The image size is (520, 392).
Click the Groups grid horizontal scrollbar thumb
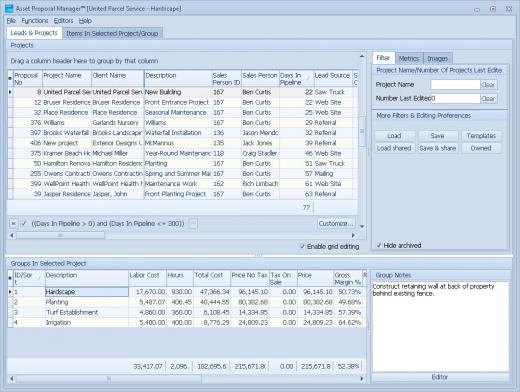point(109,379)
